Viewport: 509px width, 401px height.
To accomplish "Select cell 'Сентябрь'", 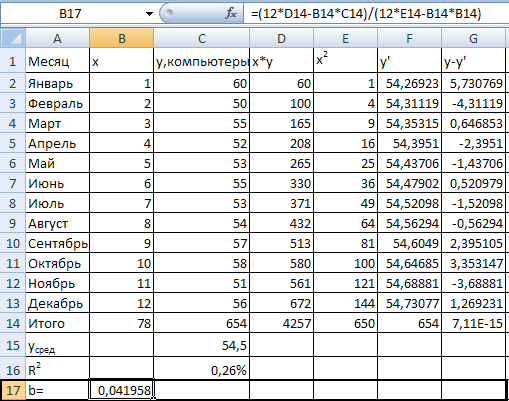I will [x=57, y=243].
